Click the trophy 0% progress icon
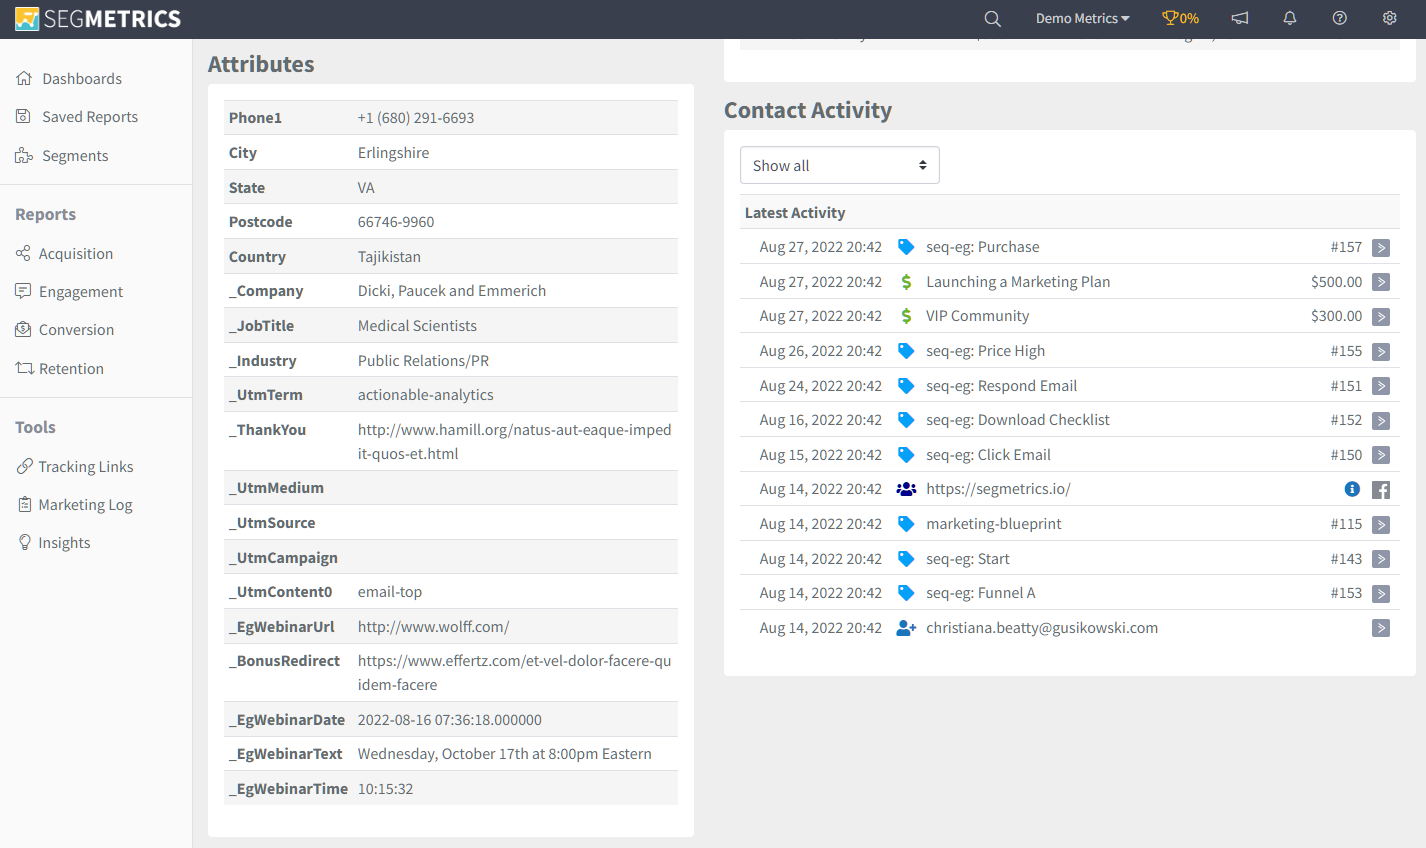This screenshot has width=1426, height=848. pyautogui.click(x=1180, y=18)
